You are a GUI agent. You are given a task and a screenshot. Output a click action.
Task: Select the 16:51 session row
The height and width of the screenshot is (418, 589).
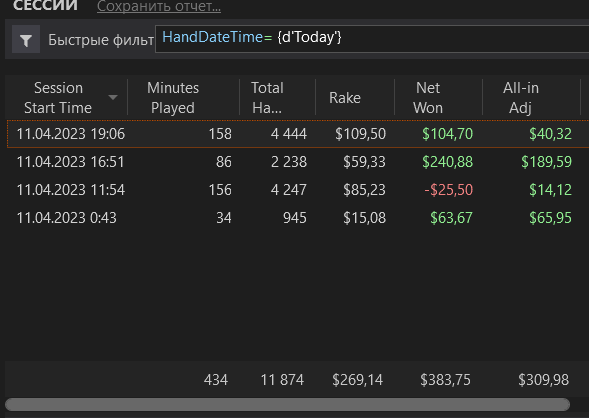point(298,162)
